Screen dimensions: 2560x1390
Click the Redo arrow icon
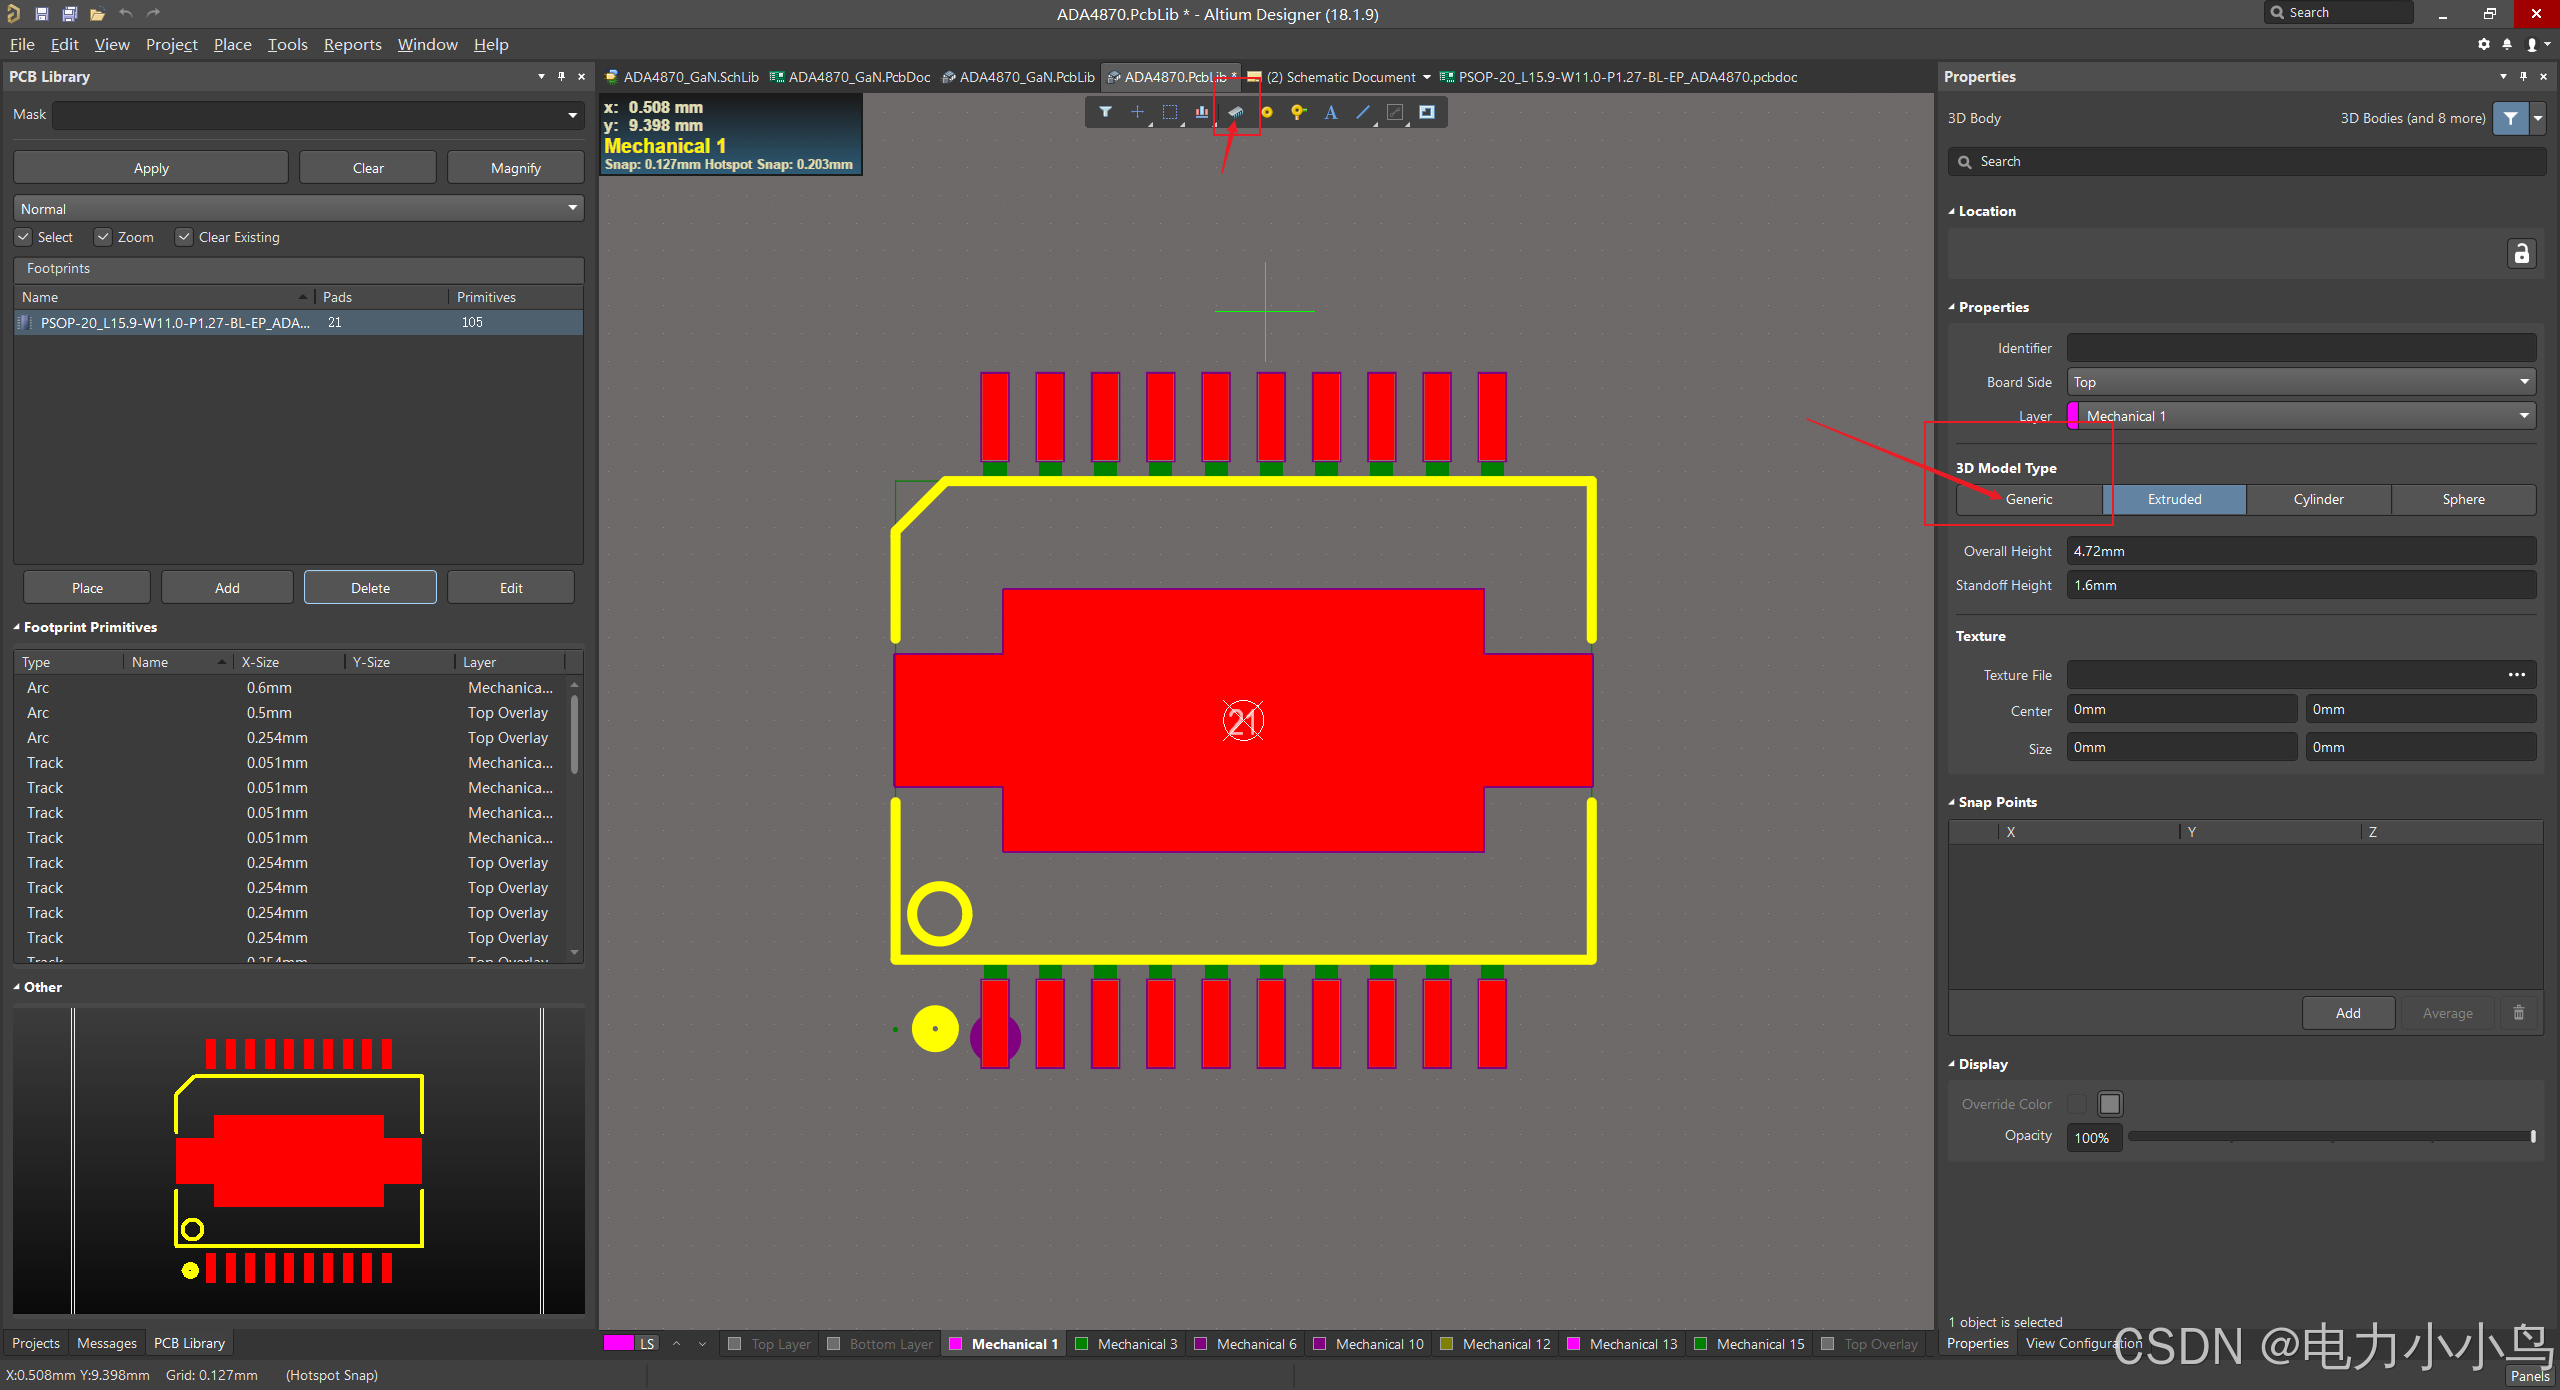pos(153,14)
